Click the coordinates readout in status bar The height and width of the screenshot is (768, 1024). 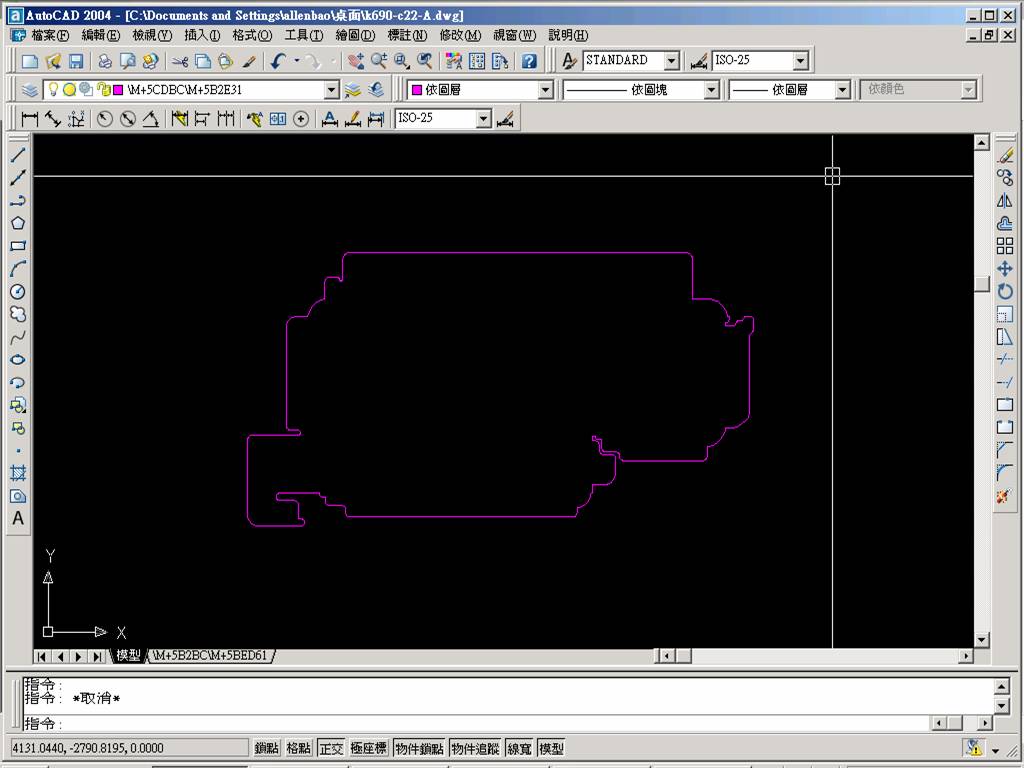129,748
